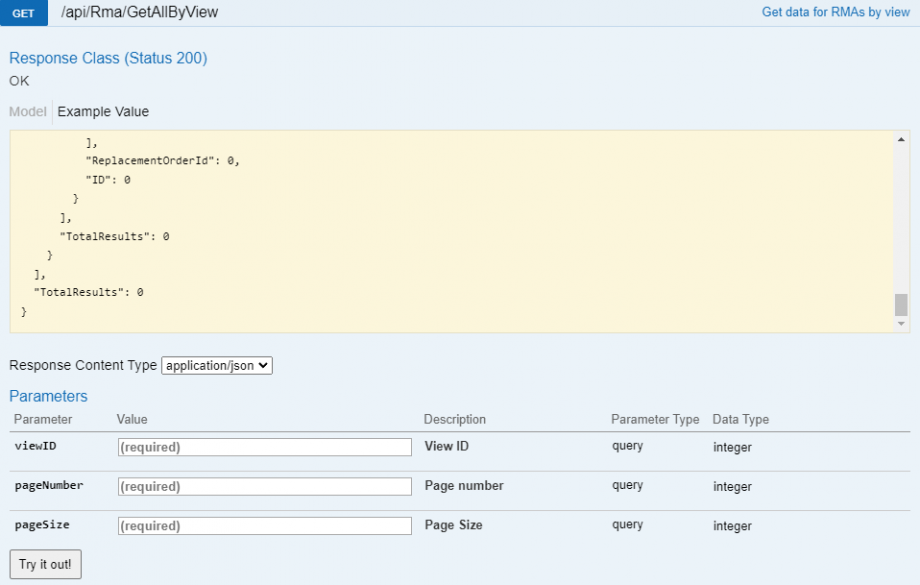The height and width of the screenshot is (585, 920).
Task: Click the query type in pageSize row
Action: 627,525
